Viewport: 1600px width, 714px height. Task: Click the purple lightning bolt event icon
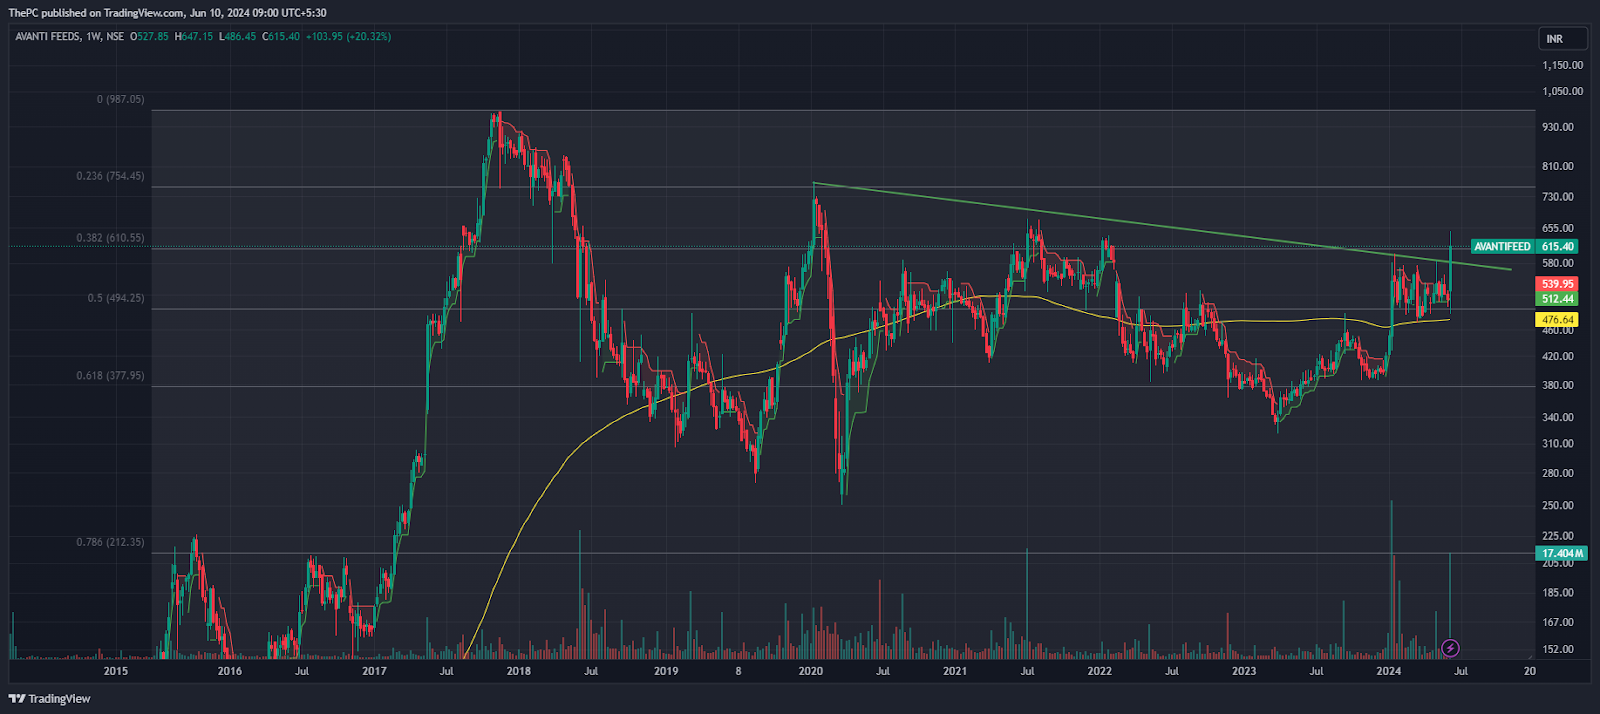pos(1450,649)
